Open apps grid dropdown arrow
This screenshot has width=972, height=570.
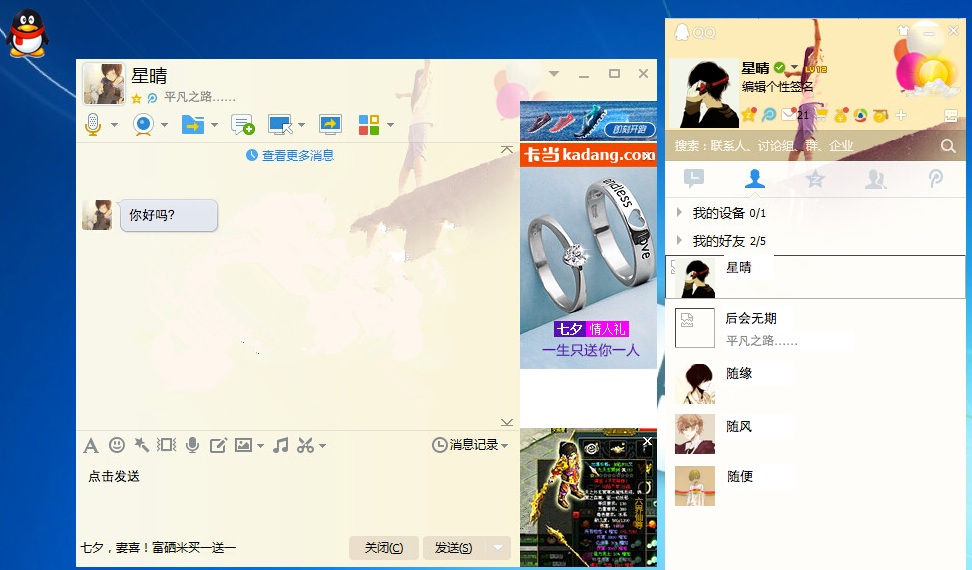click(x=391, y=125)
